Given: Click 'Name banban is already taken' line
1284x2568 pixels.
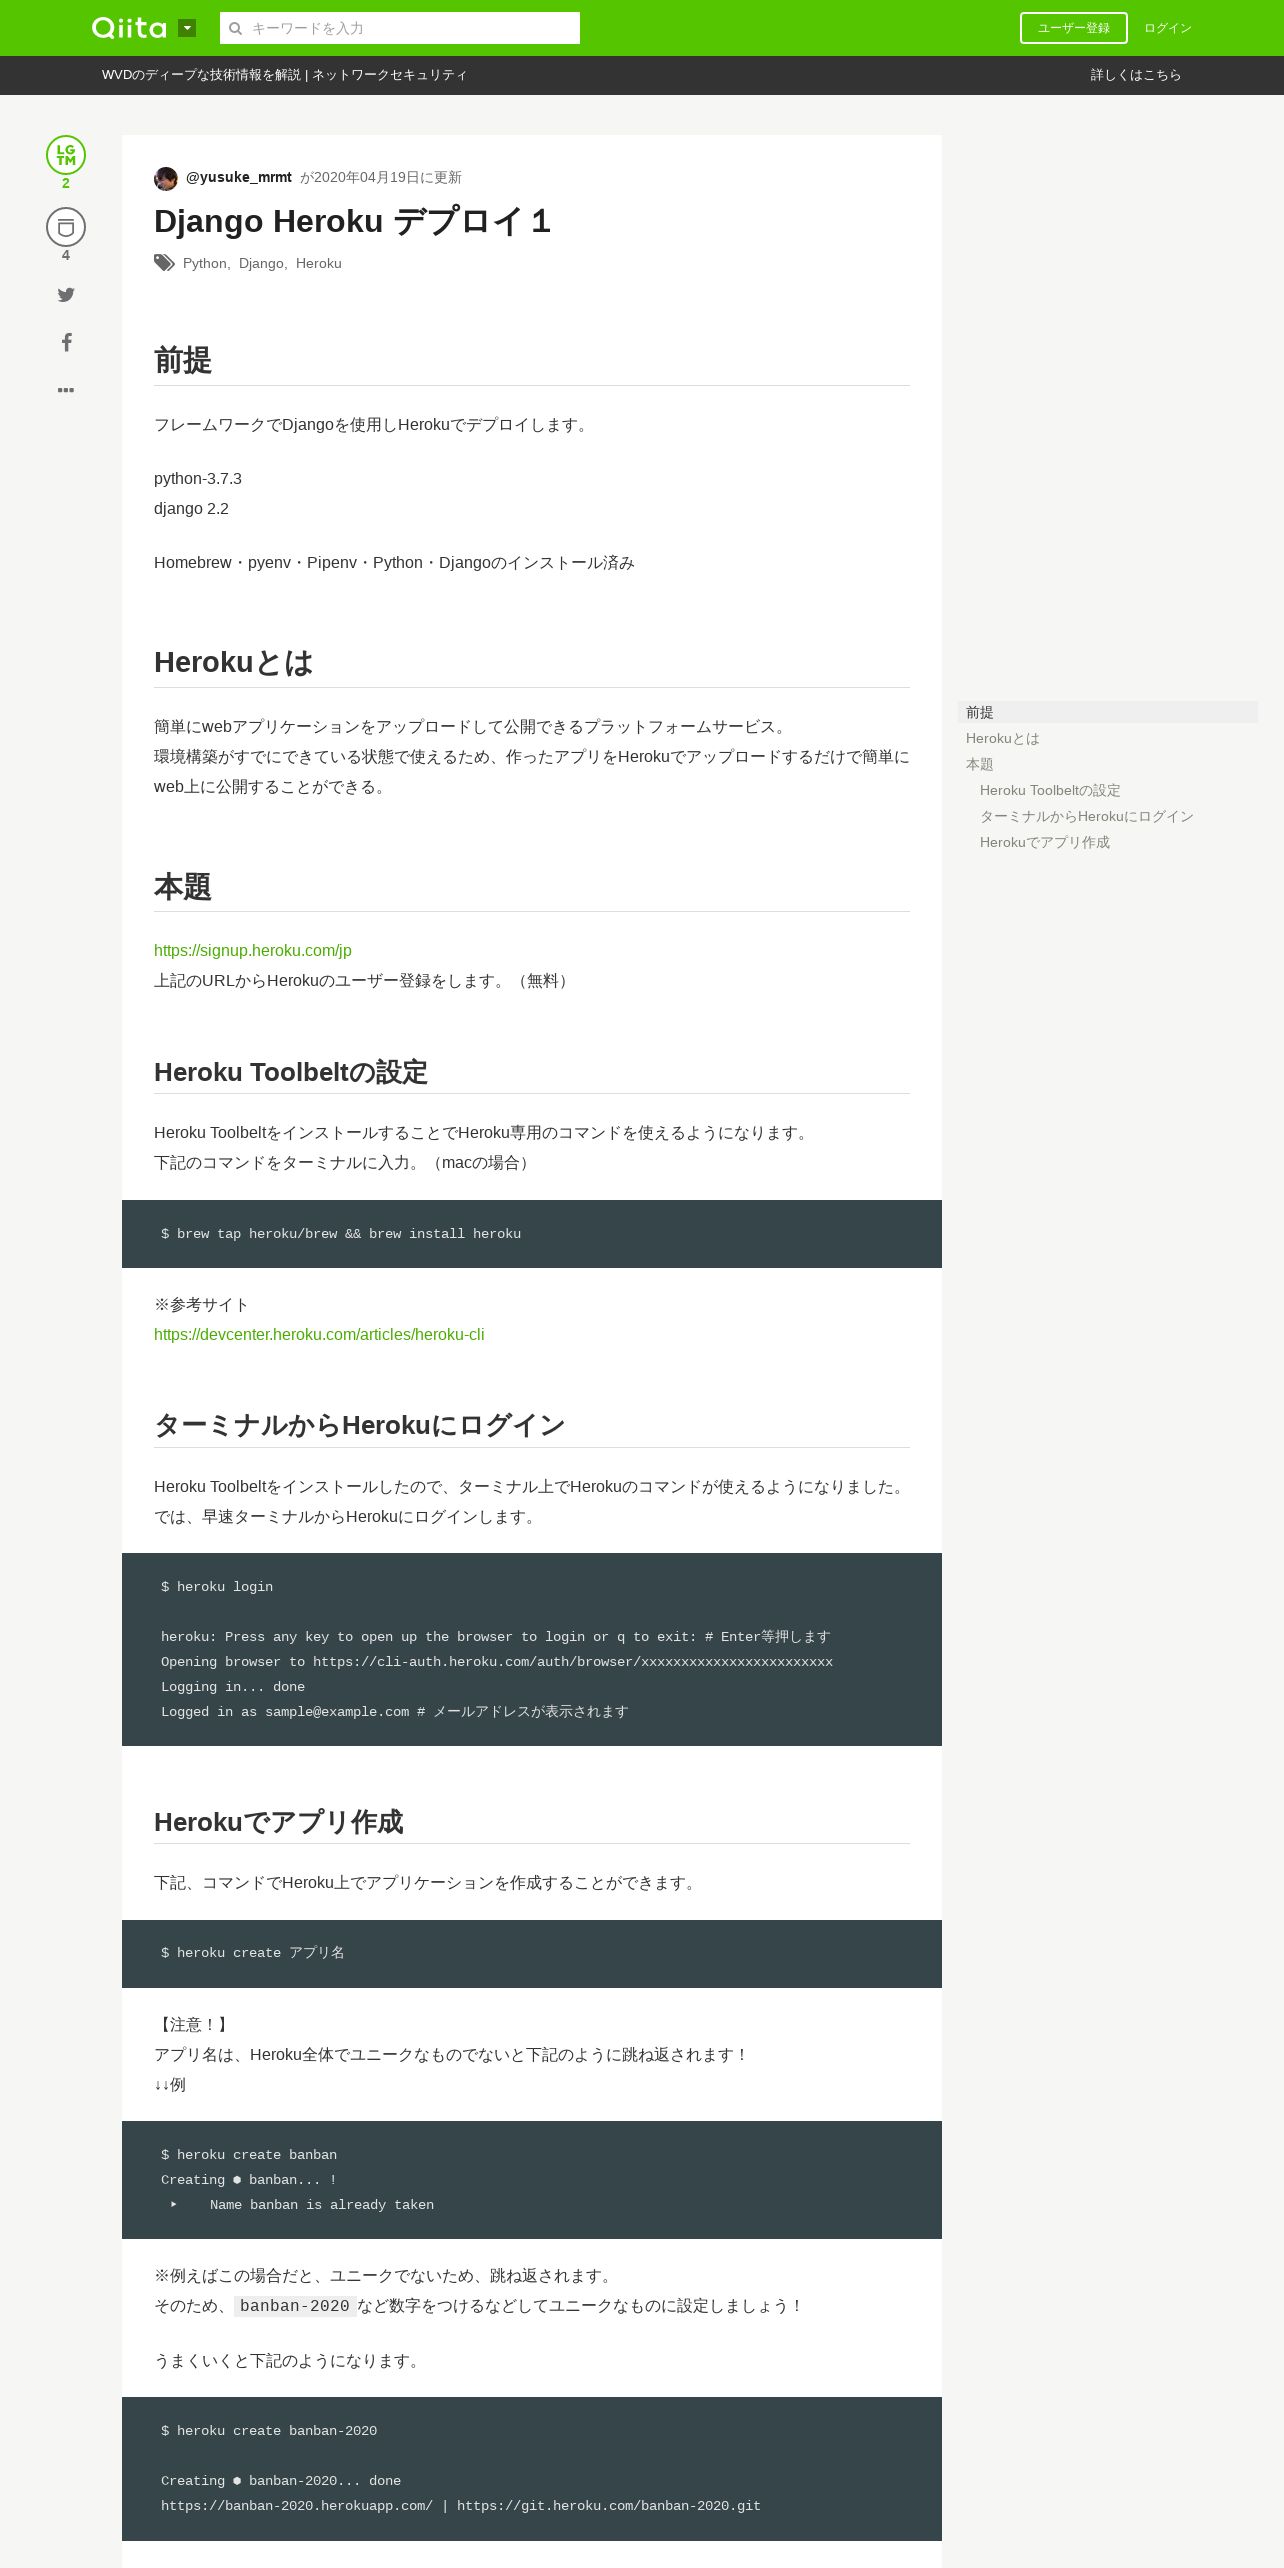Looking at the screenshot, I should click(322, 2205).
